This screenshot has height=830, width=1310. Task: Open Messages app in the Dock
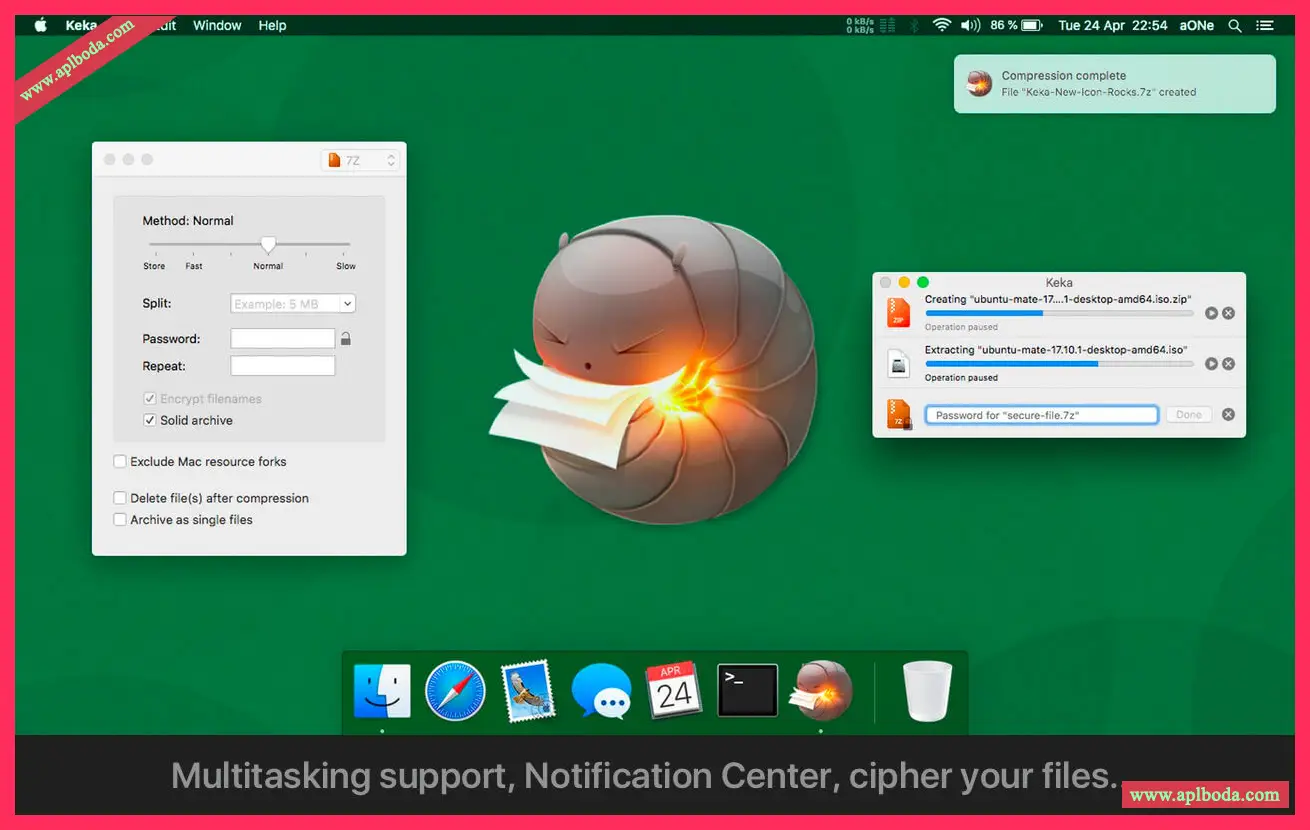click(x=601, y=691)
